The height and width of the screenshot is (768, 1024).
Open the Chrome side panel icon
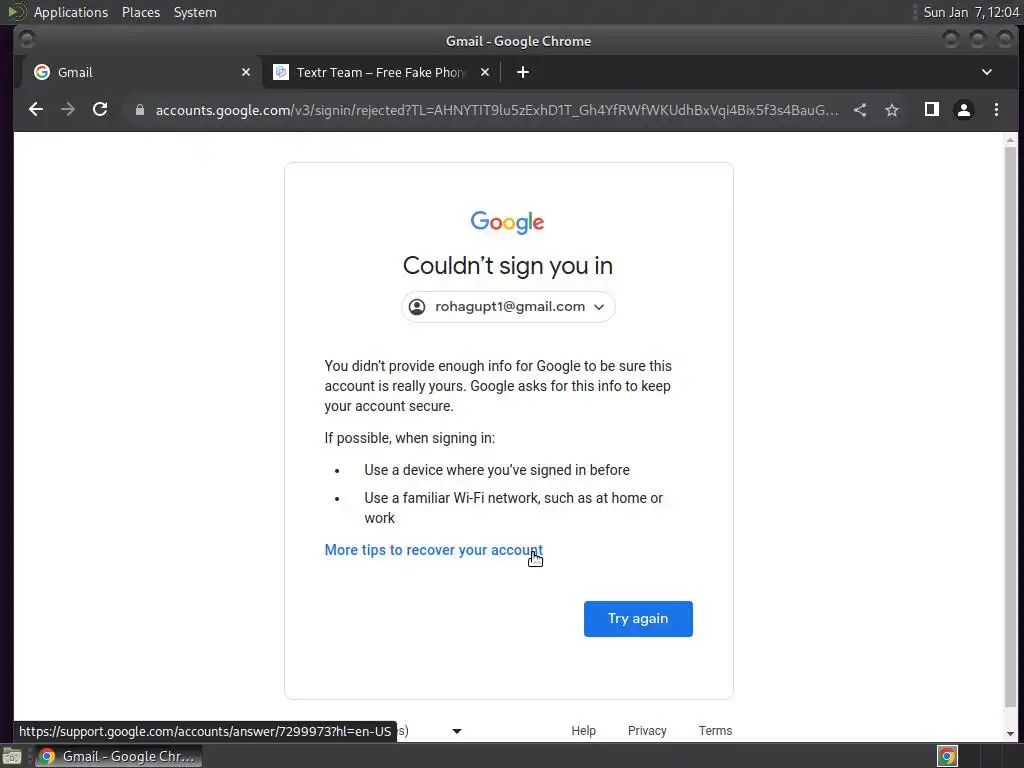(932, 110)
